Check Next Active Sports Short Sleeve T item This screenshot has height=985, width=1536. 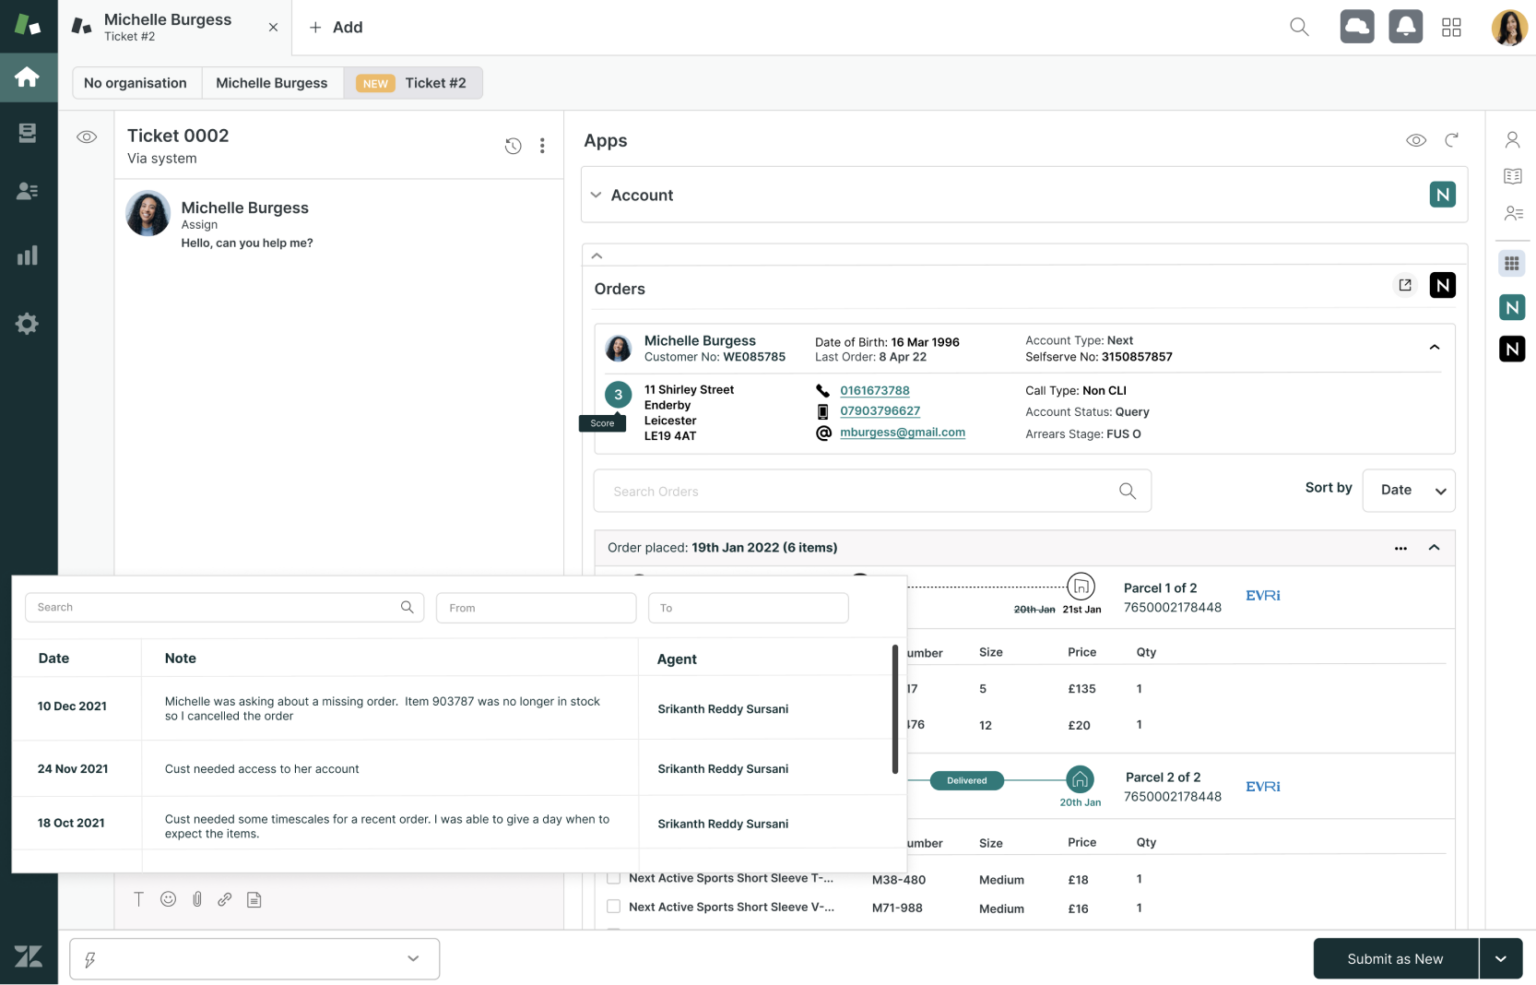613,878
